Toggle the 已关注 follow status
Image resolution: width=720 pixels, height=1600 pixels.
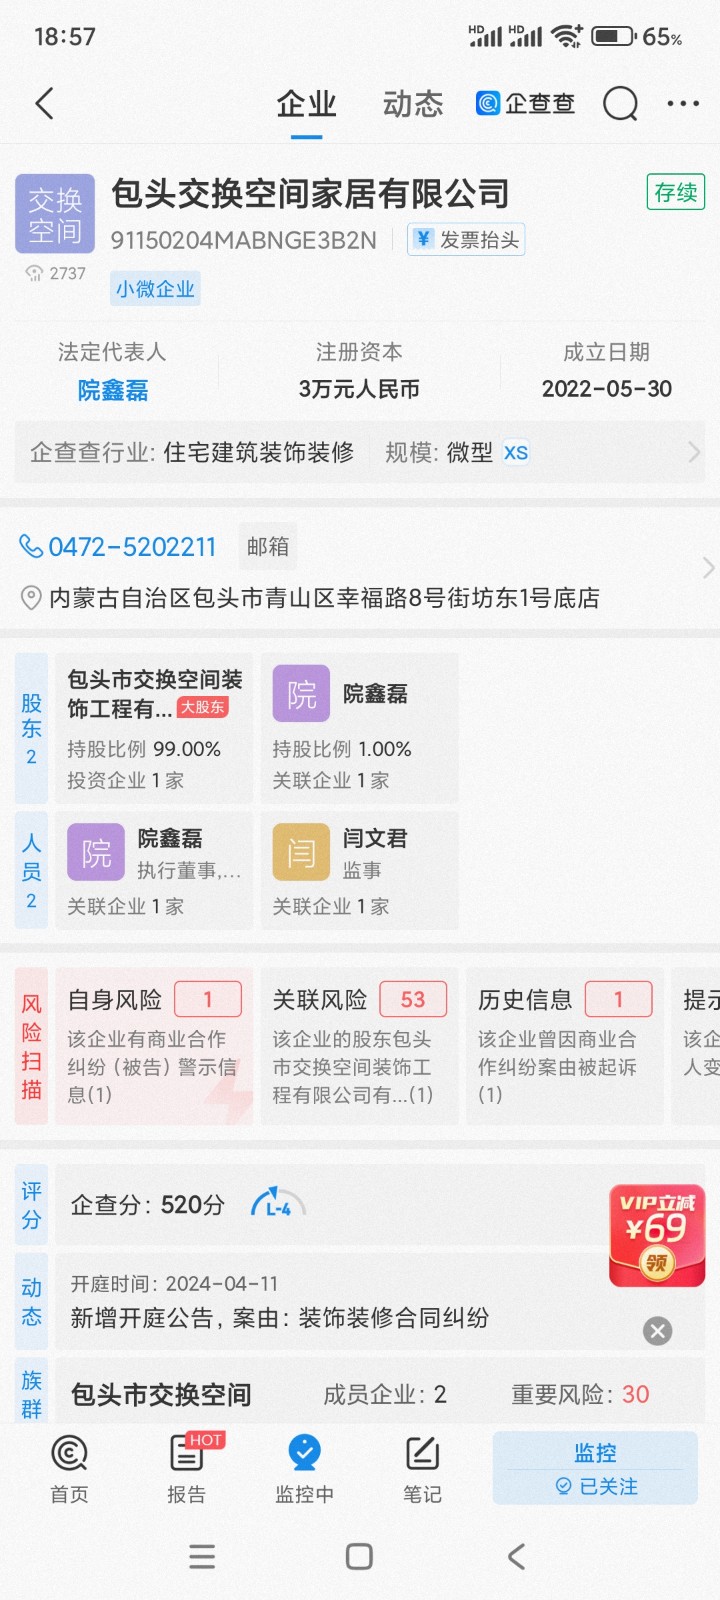click(x=596, y=1487)
